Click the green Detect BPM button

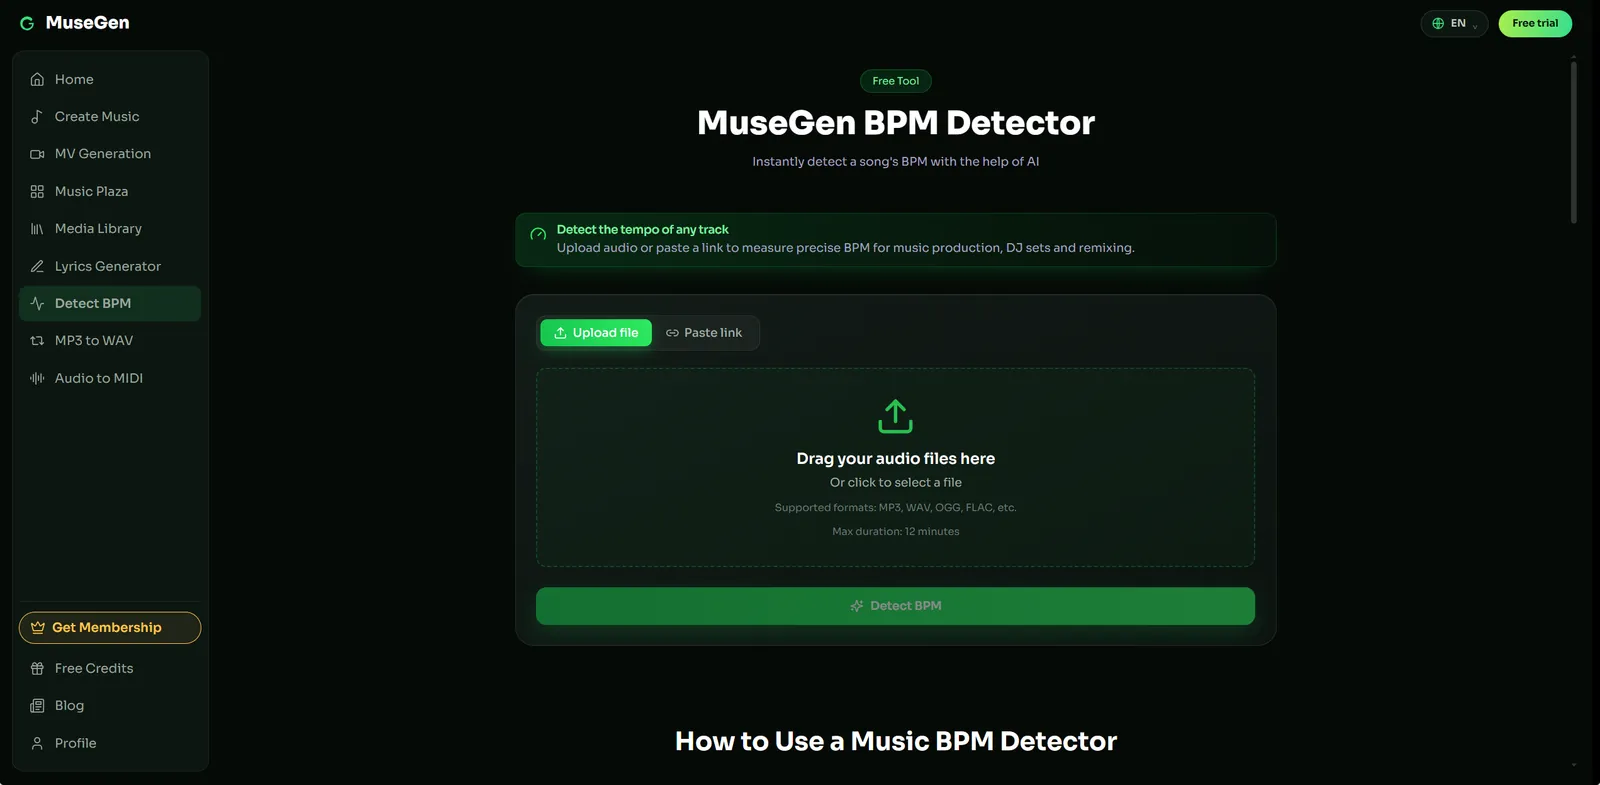(895, 606)
